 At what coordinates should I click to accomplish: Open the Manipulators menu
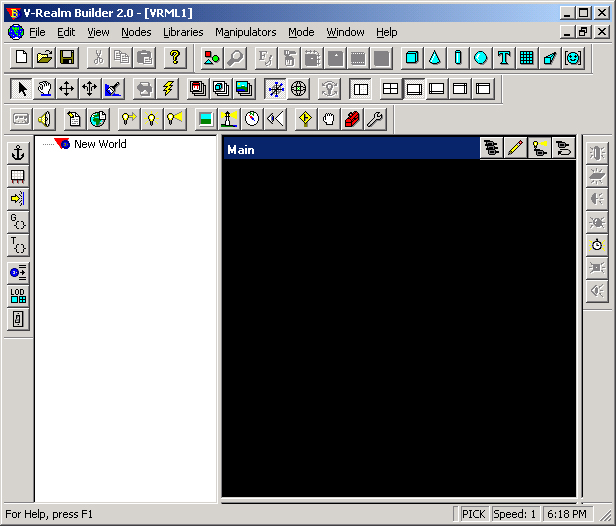[246, 32]
